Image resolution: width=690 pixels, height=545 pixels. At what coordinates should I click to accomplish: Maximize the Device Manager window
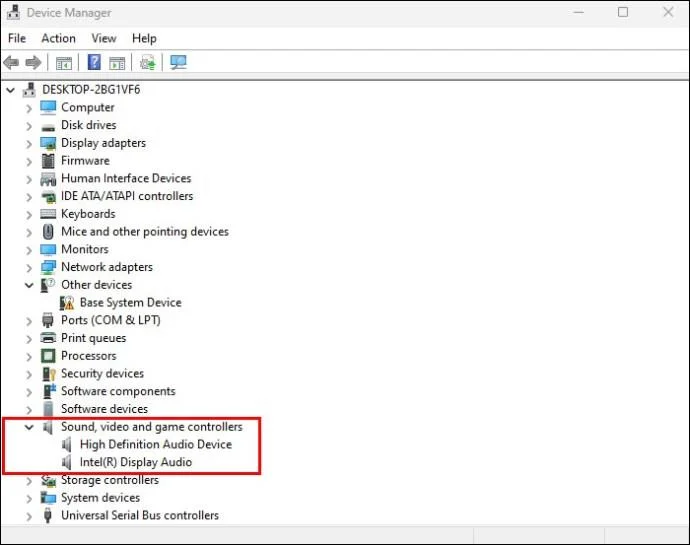[623, 12]
